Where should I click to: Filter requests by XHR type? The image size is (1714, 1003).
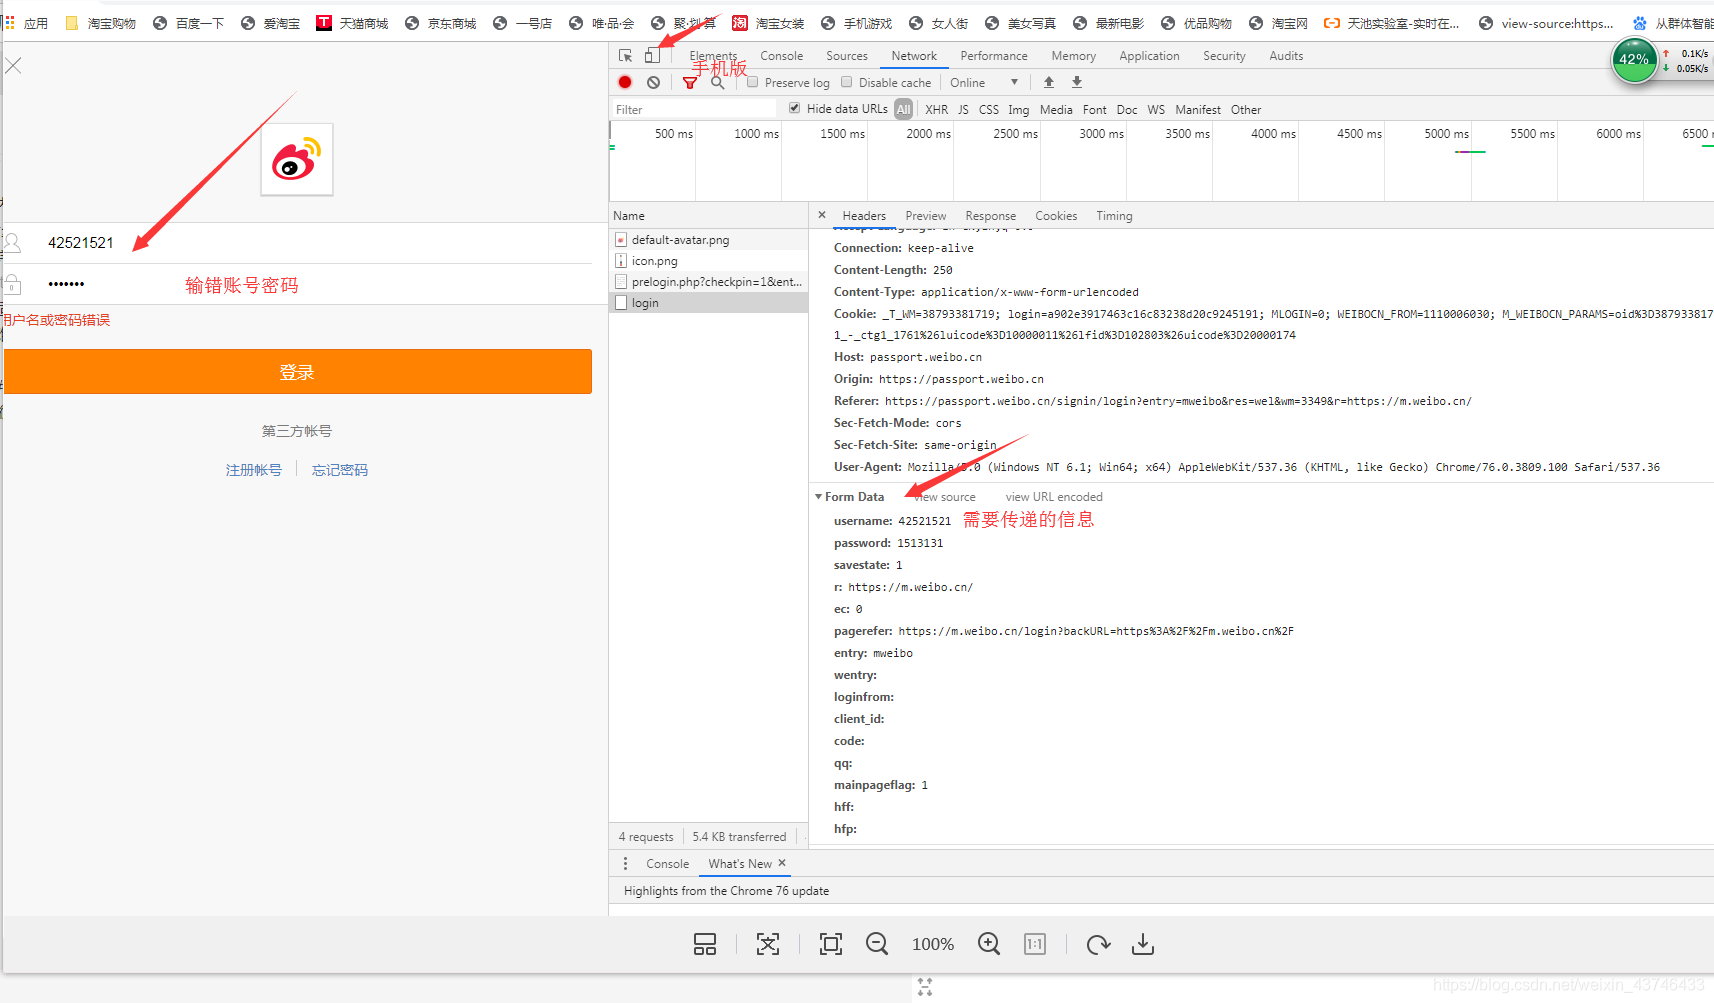coord(937,109)
